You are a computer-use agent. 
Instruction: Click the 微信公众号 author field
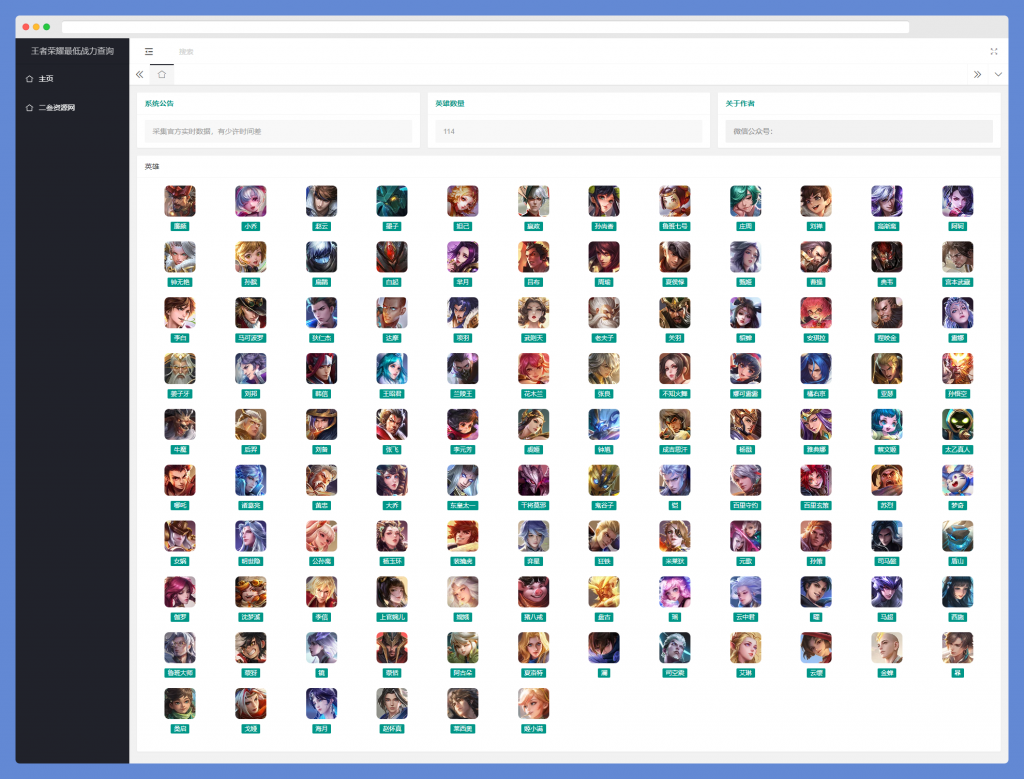pos(859,131)
